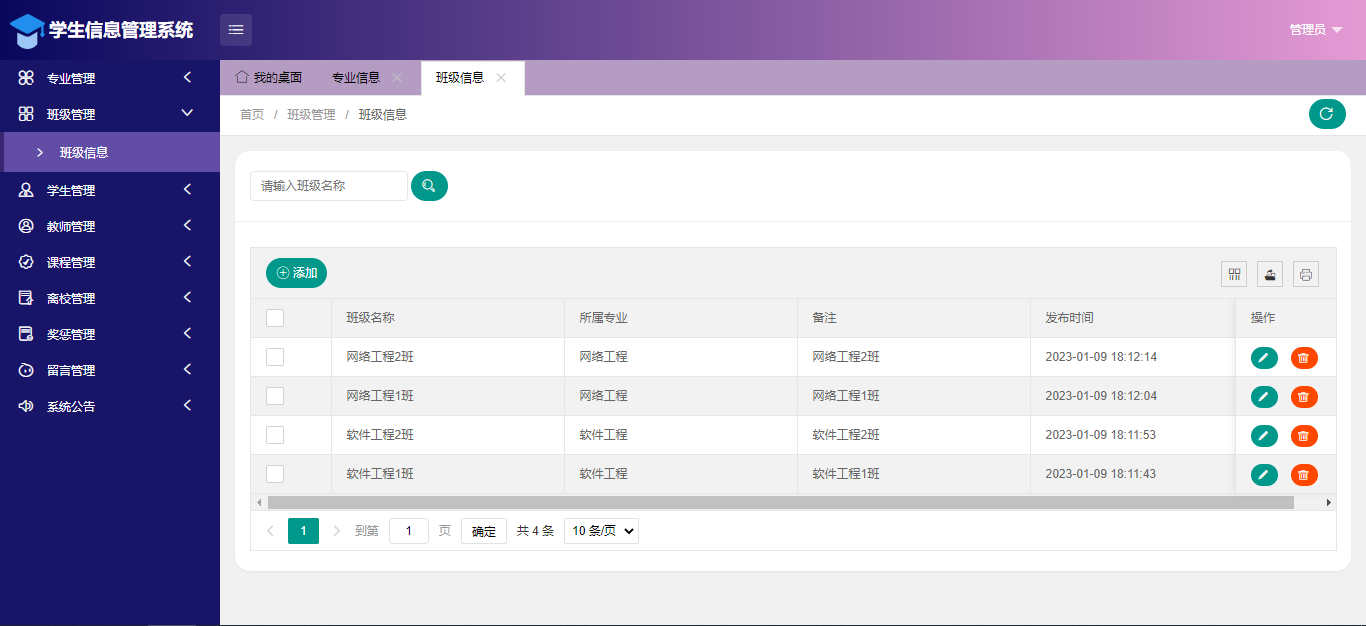Viewport: 1366px width, 626px height.
Task: Click the 奖惩管理 sidebar icon
Action: pos(27,334)
